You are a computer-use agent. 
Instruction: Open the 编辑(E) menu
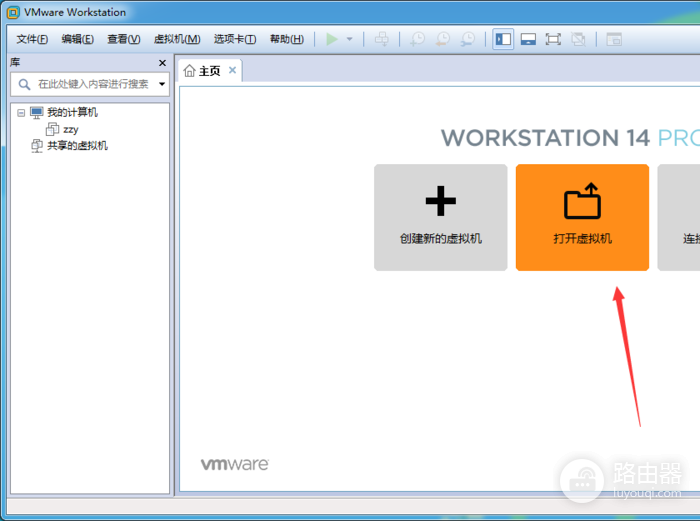coord(78,39)
